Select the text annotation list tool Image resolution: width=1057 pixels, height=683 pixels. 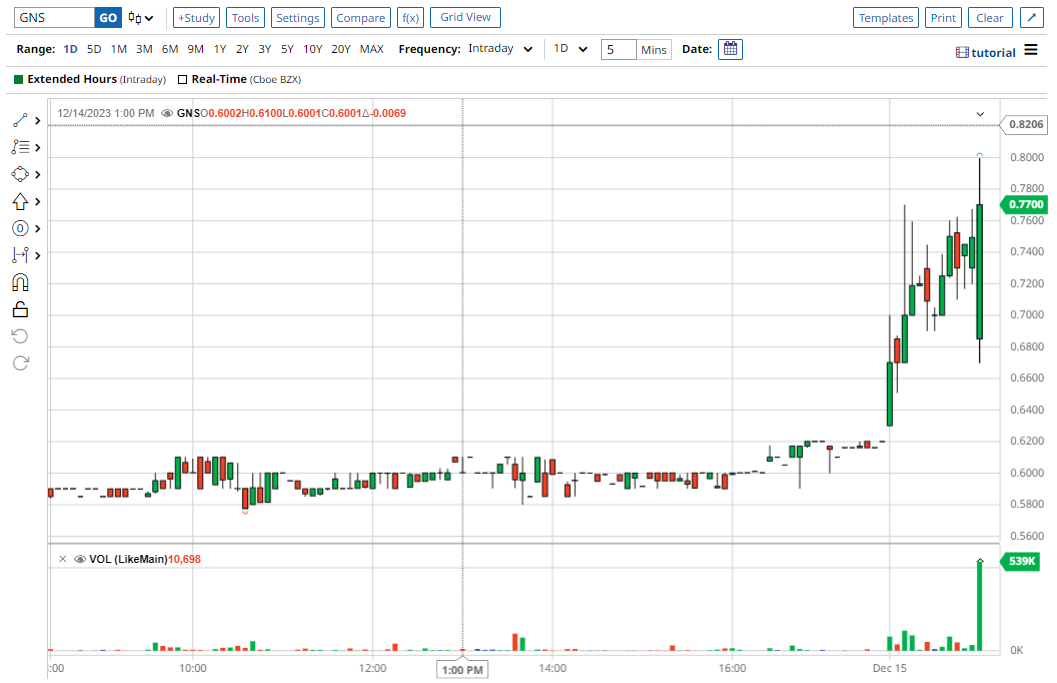pos(20,148)
